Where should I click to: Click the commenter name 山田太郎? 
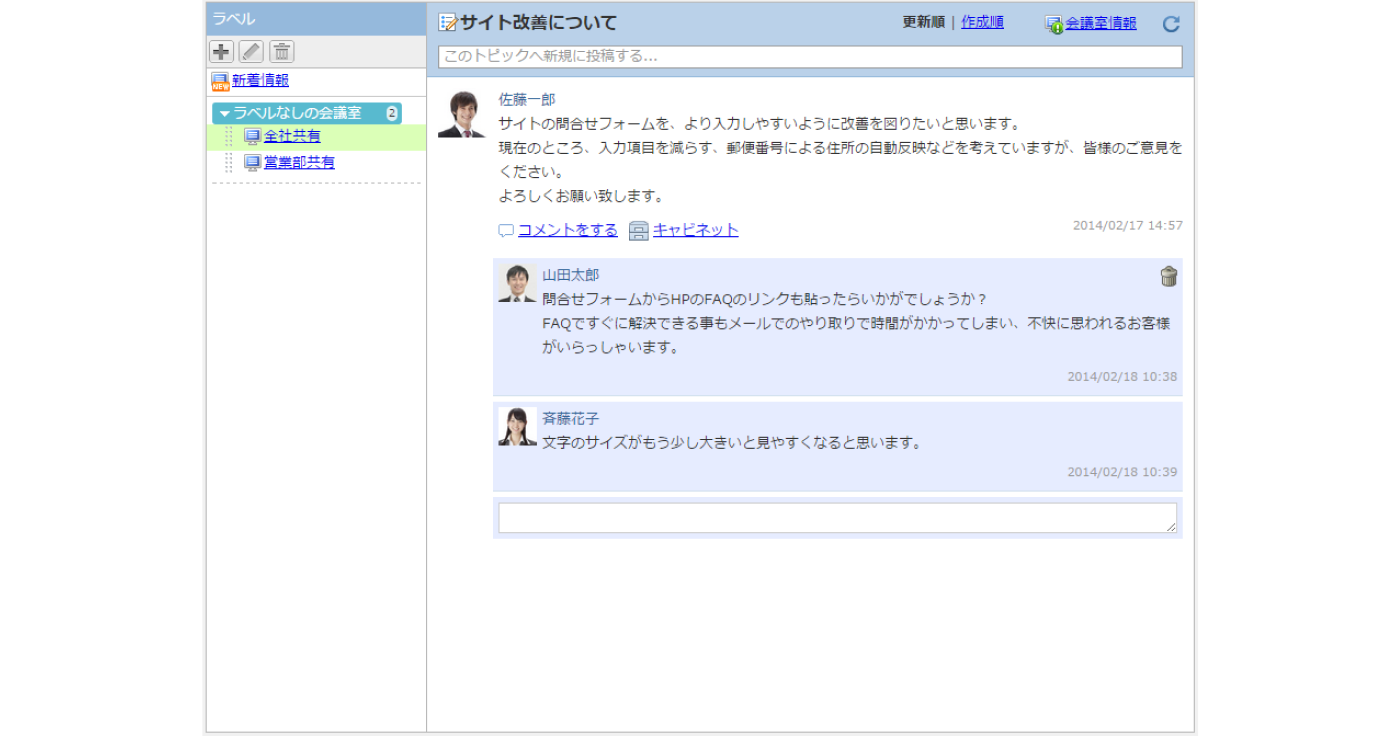click(571, 275)
